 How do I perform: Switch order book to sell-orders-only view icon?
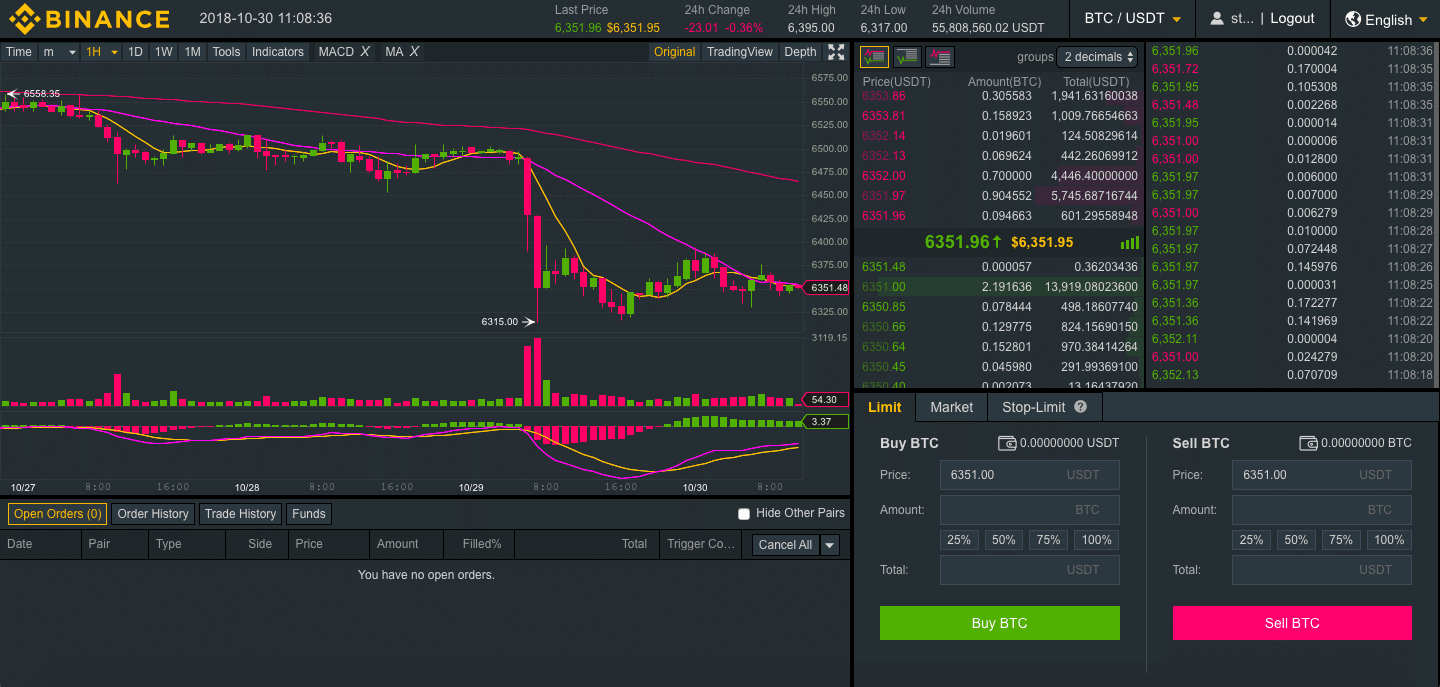pyautogui.click(x=939, y=57)
